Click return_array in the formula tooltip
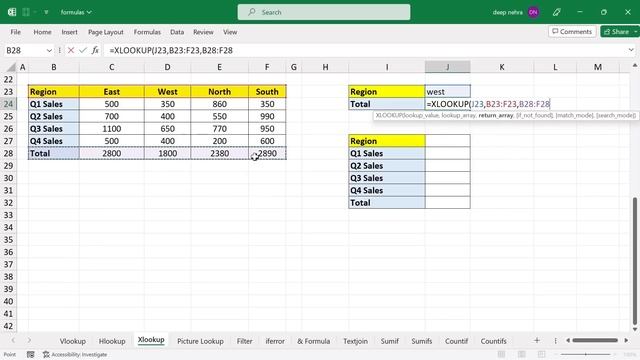Screen dimensions: 640x360 [x=496, y=116]
